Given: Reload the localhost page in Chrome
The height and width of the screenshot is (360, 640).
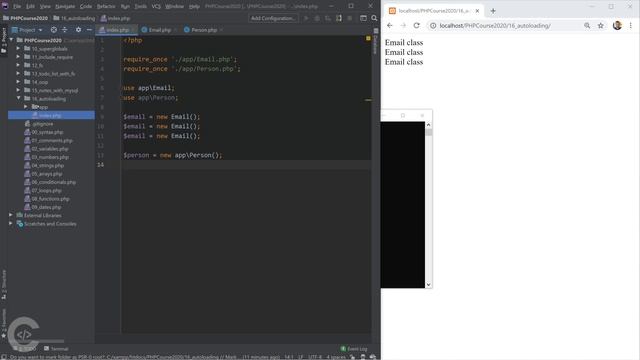Looking at the screenshot, I should pos(416,25).
